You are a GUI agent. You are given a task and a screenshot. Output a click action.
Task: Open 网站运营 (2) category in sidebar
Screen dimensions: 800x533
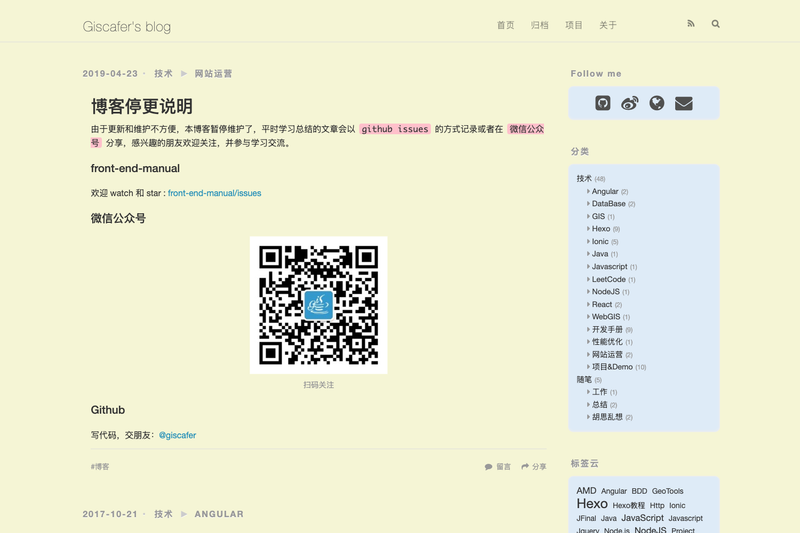[x=607, y=354]
